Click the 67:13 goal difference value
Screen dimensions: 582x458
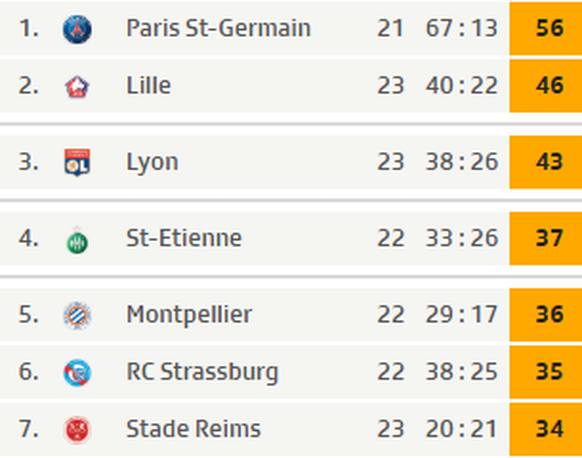(461, 28)
